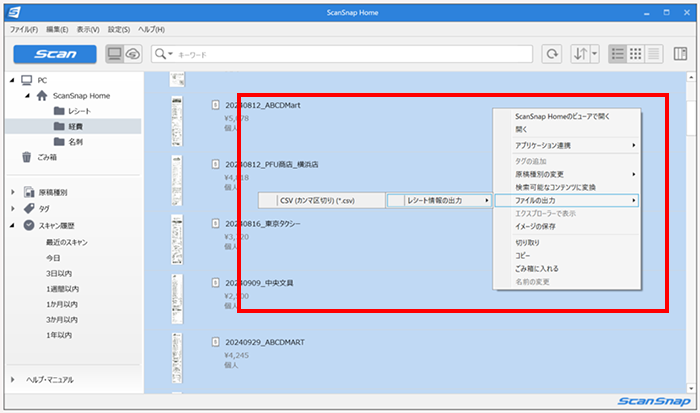Open the sort order dropdown
Viewport: 700px width, 413px height.
coord(585,54)
